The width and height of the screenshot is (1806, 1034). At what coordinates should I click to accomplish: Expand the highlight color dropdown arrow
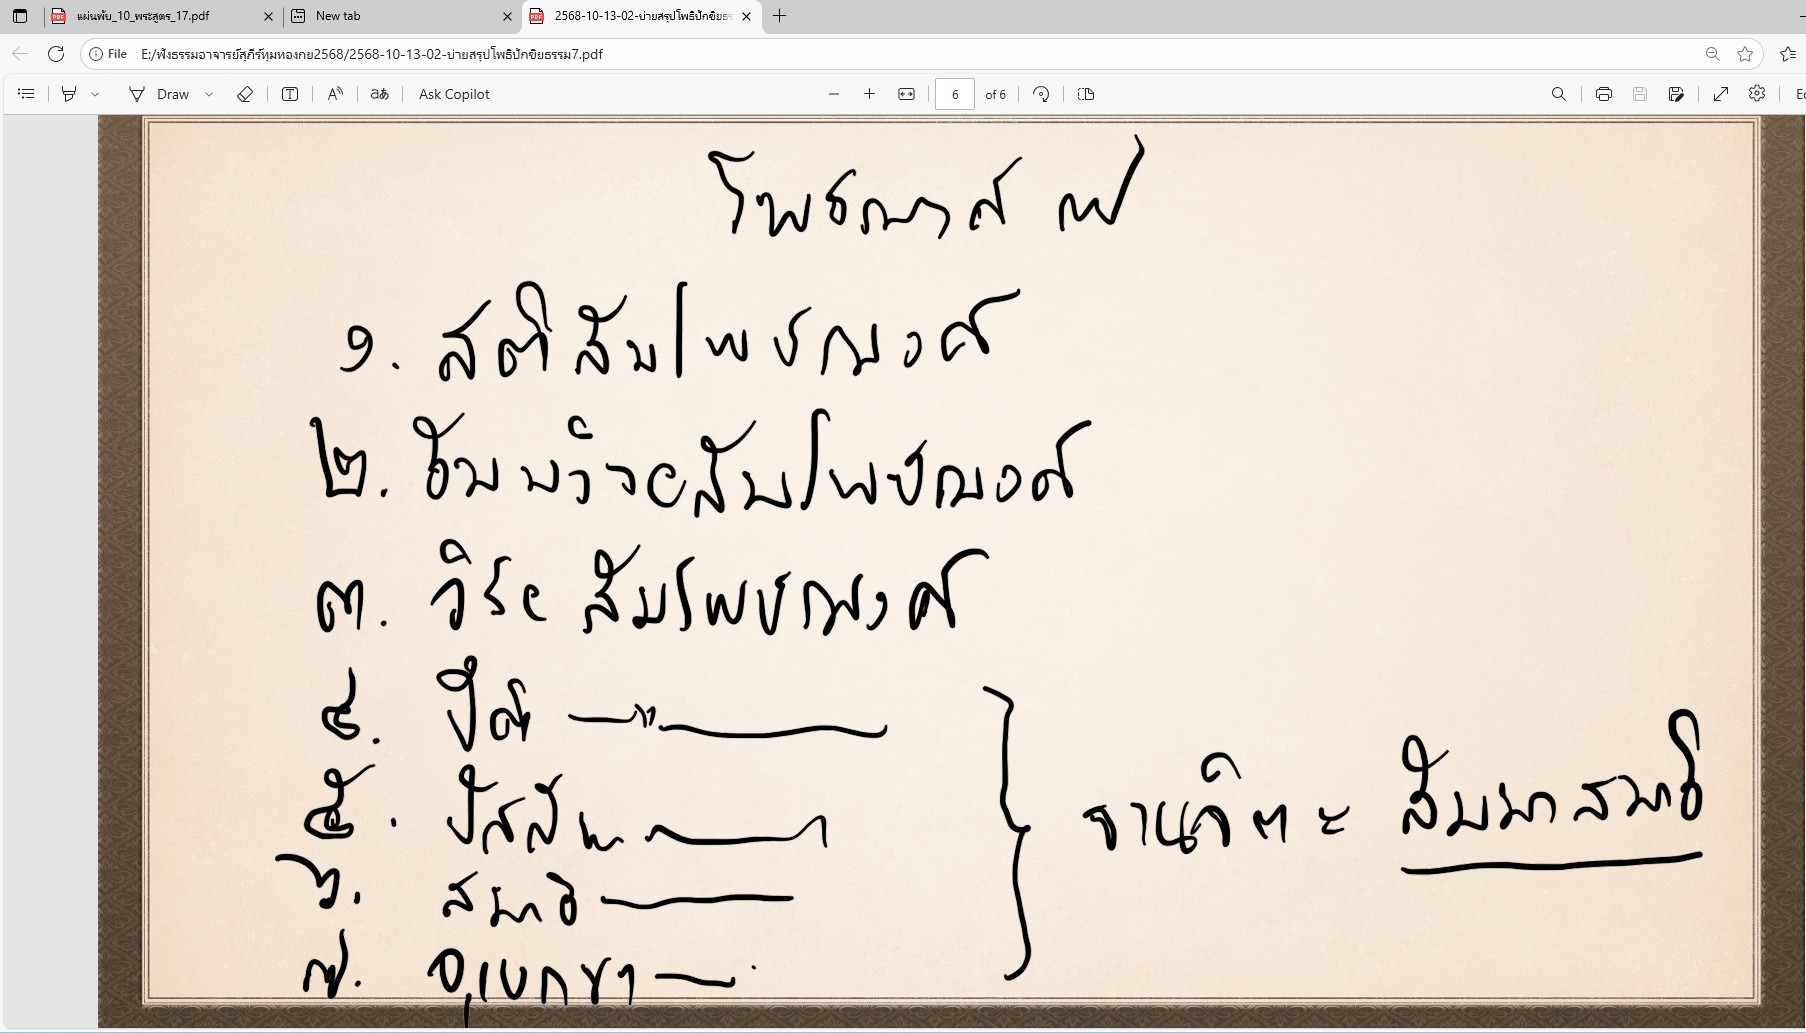[95, 94]
